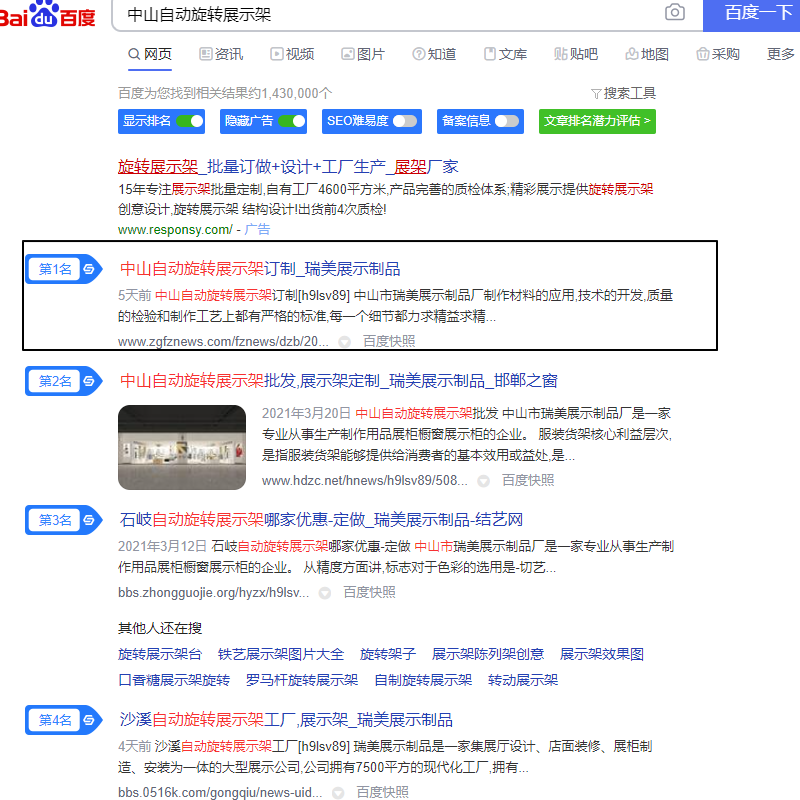The height and width of the screenshot is (800, 800).
Task: Switch to the 图片 tab
Action: click(x=363, y=54)
